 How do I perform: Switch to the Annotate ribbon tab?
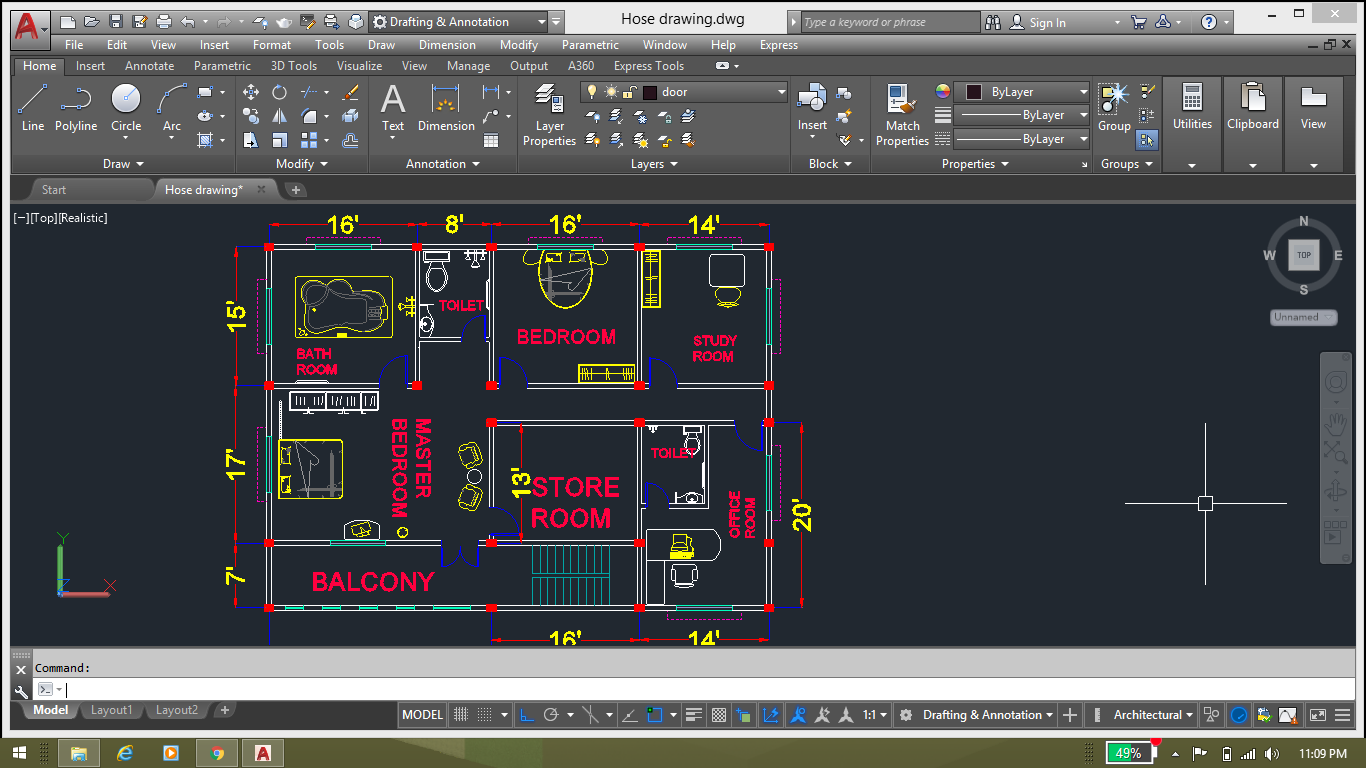pyautogui.click(x=149, y=66)
